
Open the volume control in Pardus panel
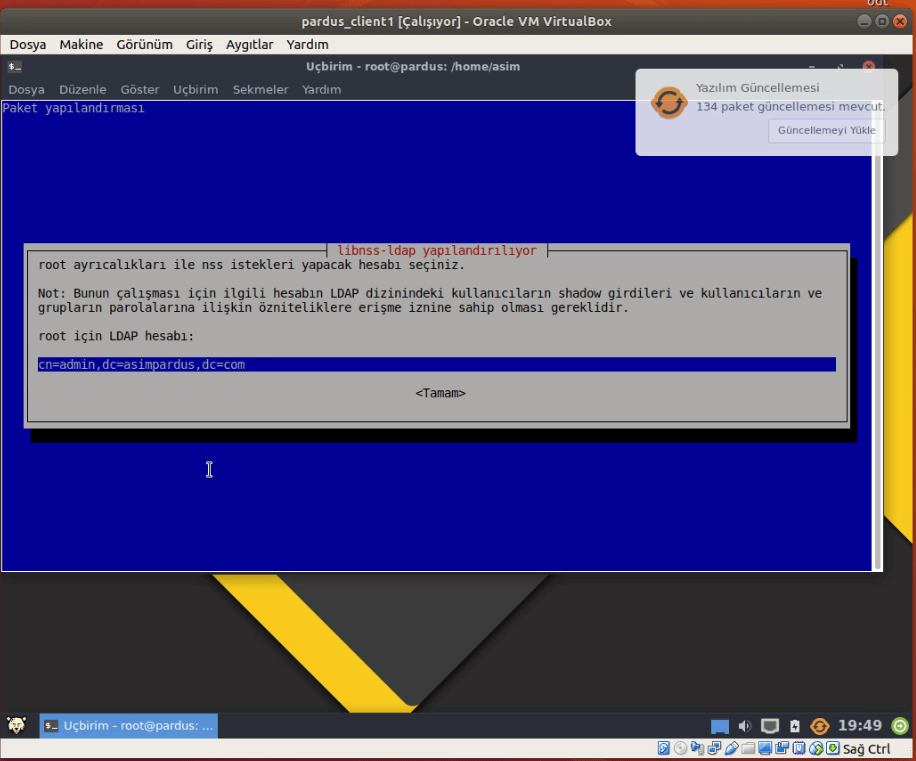[x=745, y=726]
